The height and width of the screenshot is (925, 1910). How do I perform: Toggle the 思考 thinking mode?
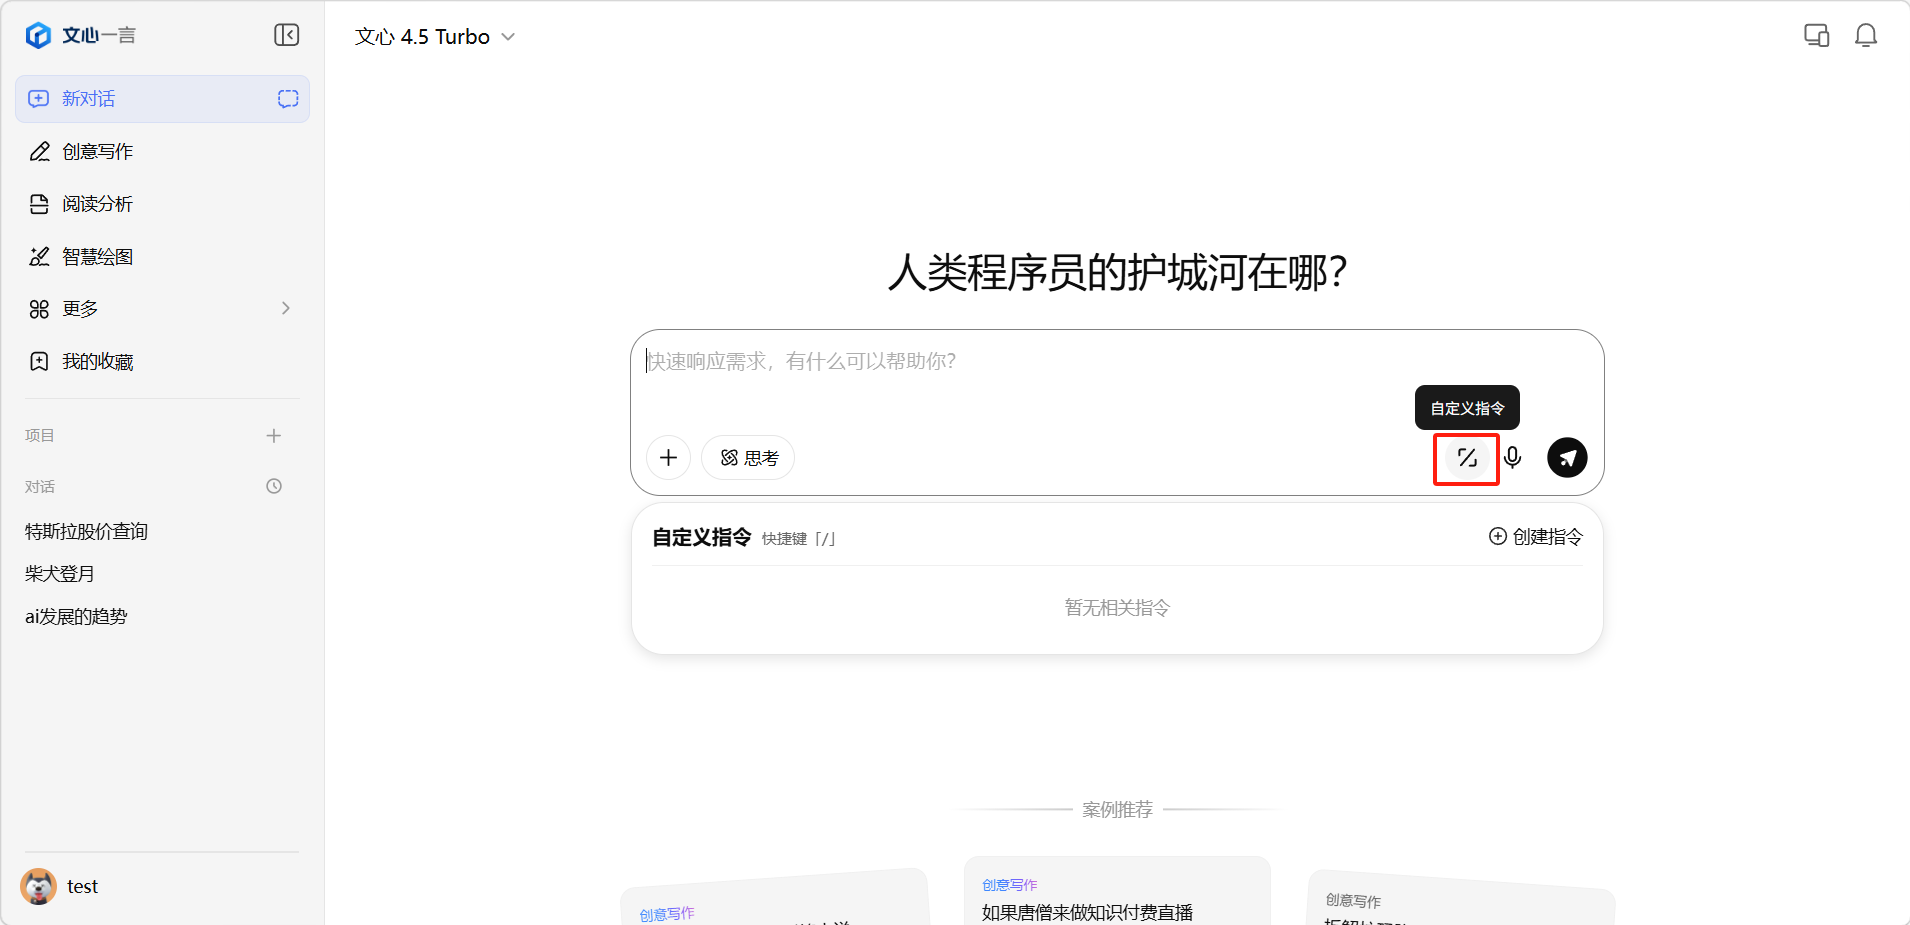coord(748,458)
